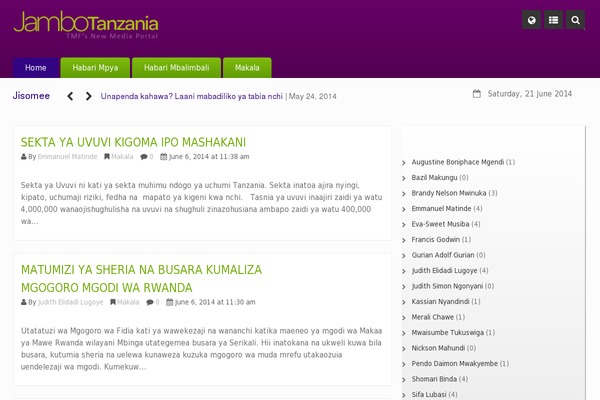This screenshot has height=400, width=600.
Task: Click the comment bubble icon on the Matumizi ya Sheria post
Action: [x=150, y=302]
